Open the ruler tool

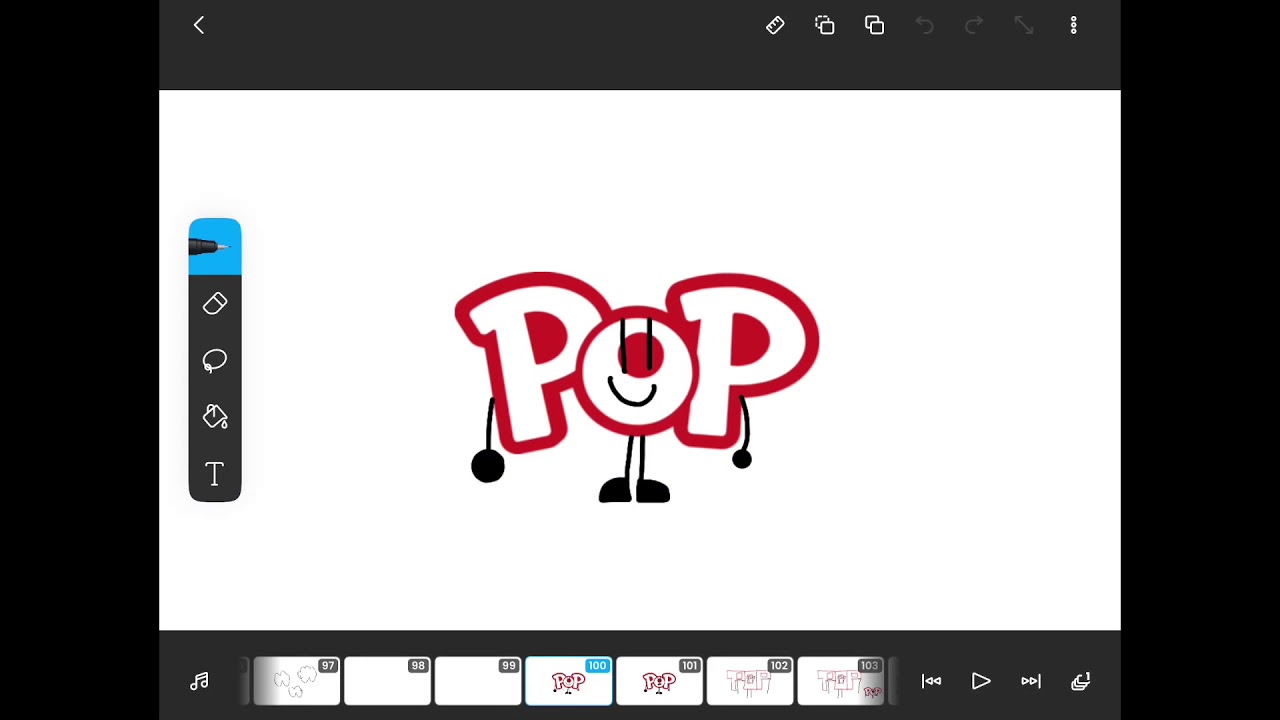[775, 25]
